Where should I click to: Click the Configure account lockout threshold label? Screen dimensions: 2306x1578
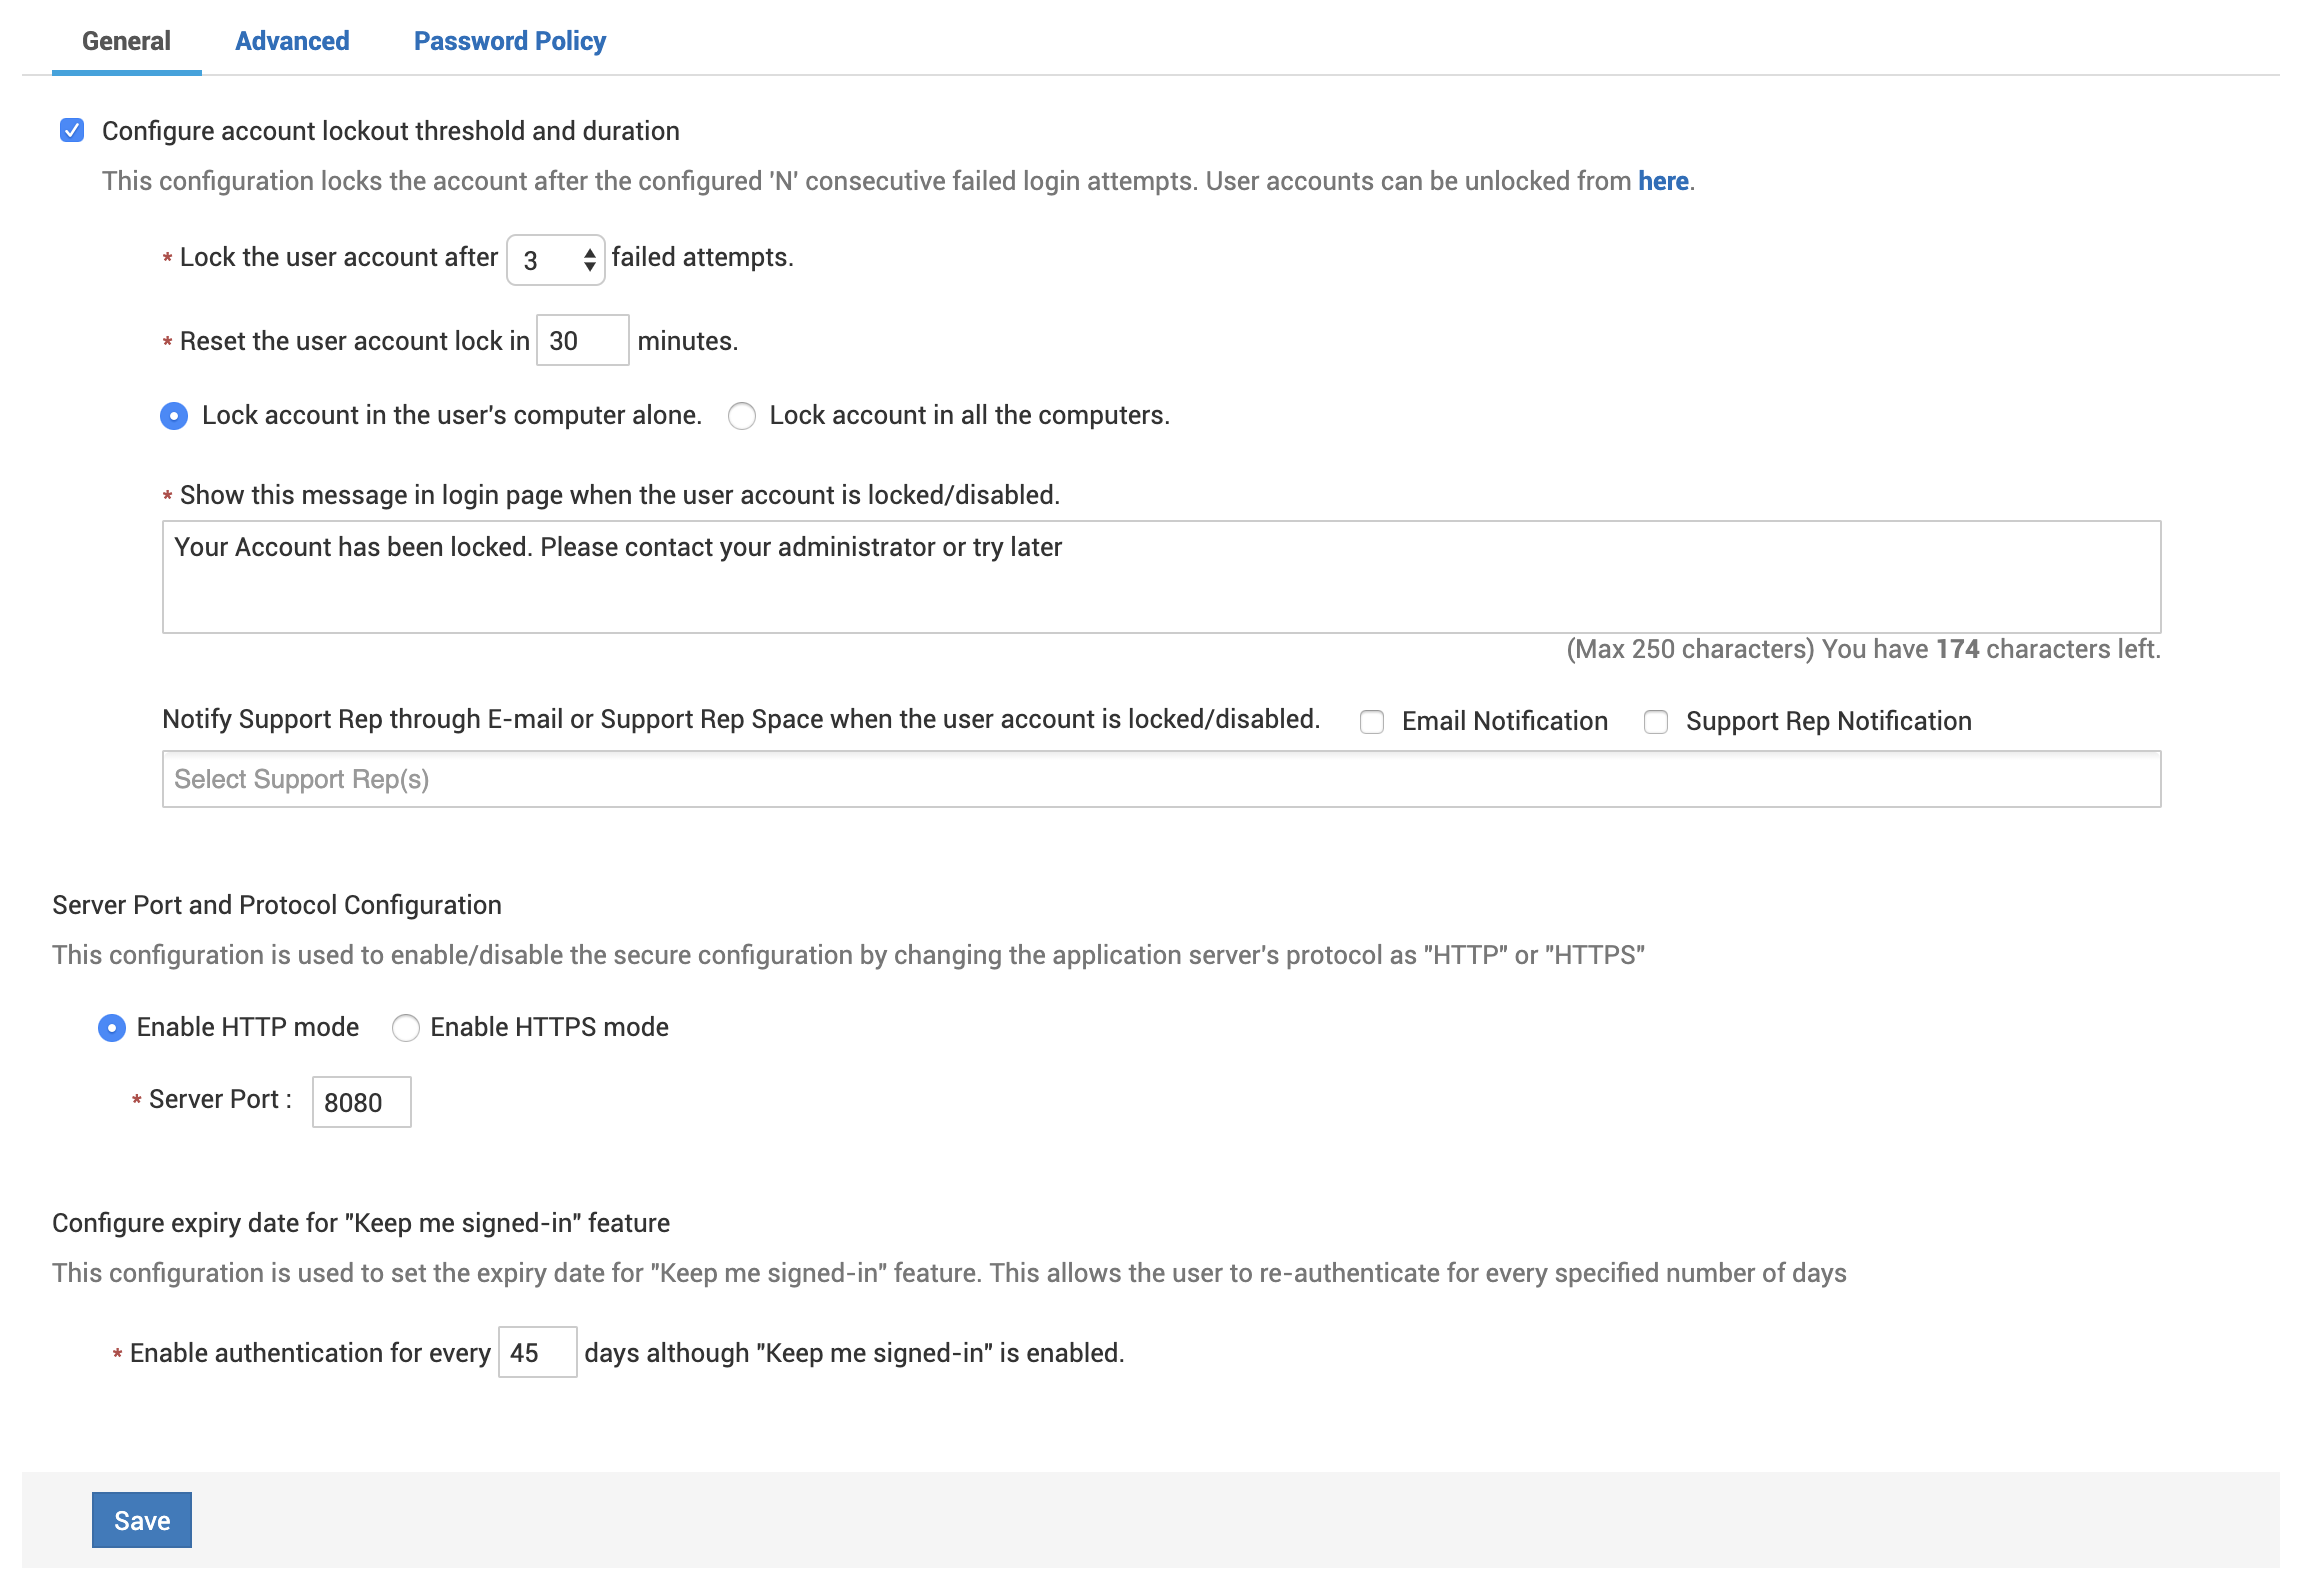point(390,131)
